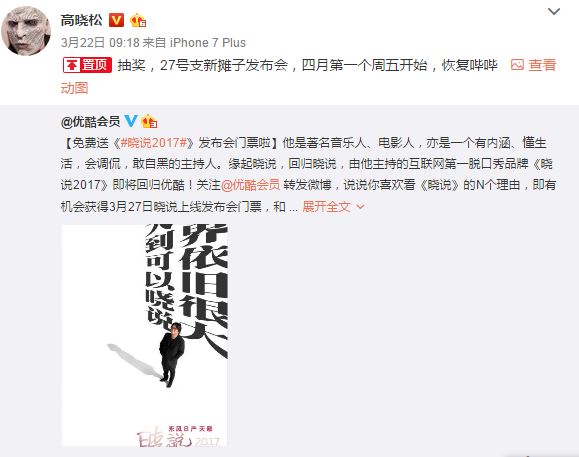Click the @优酷会员 mention in the post text
This screenshot has height=457, width=579.
[x=250, y=185]
